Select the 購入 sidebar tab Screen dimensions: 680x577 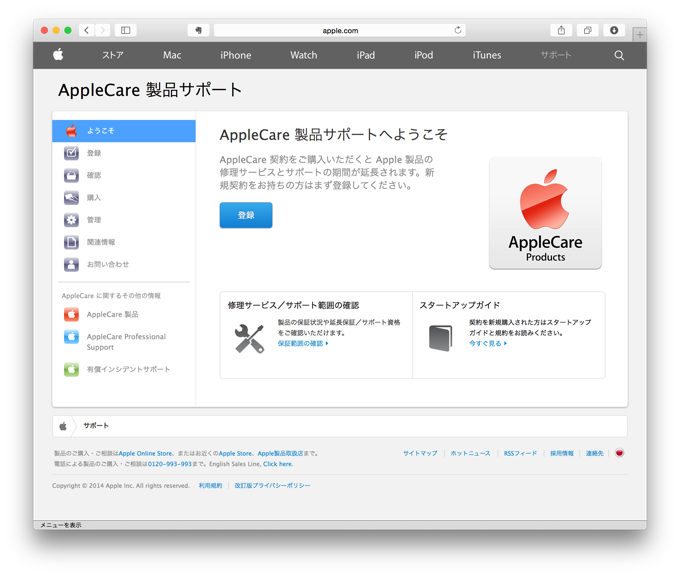tap(124, 198)
